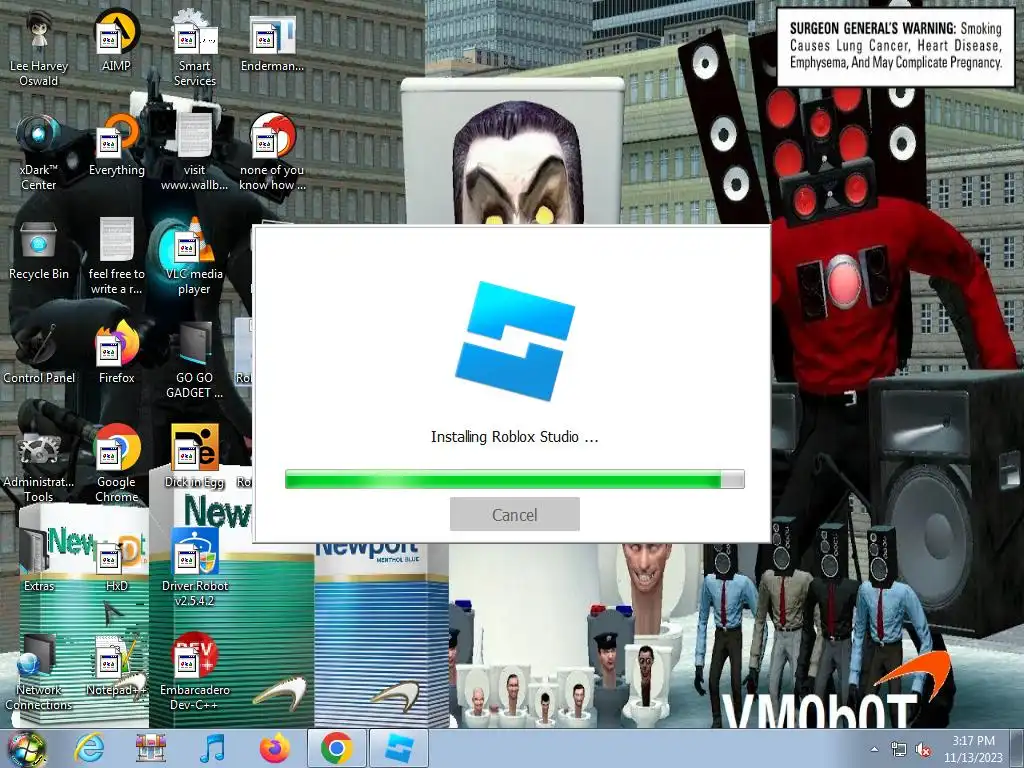This screenshot has height=768, width=1024.
Task: Open the pinned toy chest taskbar icon
Action: pos(151,748)
